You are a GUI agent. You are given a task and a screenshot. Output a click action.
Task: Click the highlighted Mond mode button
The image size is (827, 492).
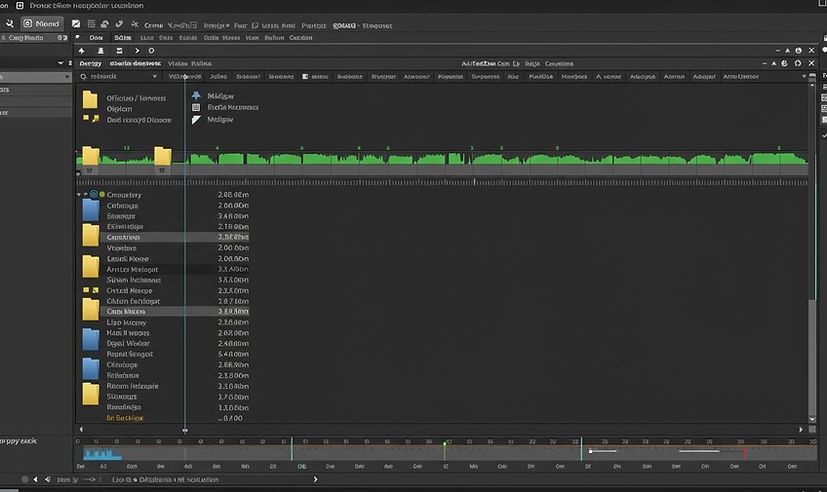point(42,24)
